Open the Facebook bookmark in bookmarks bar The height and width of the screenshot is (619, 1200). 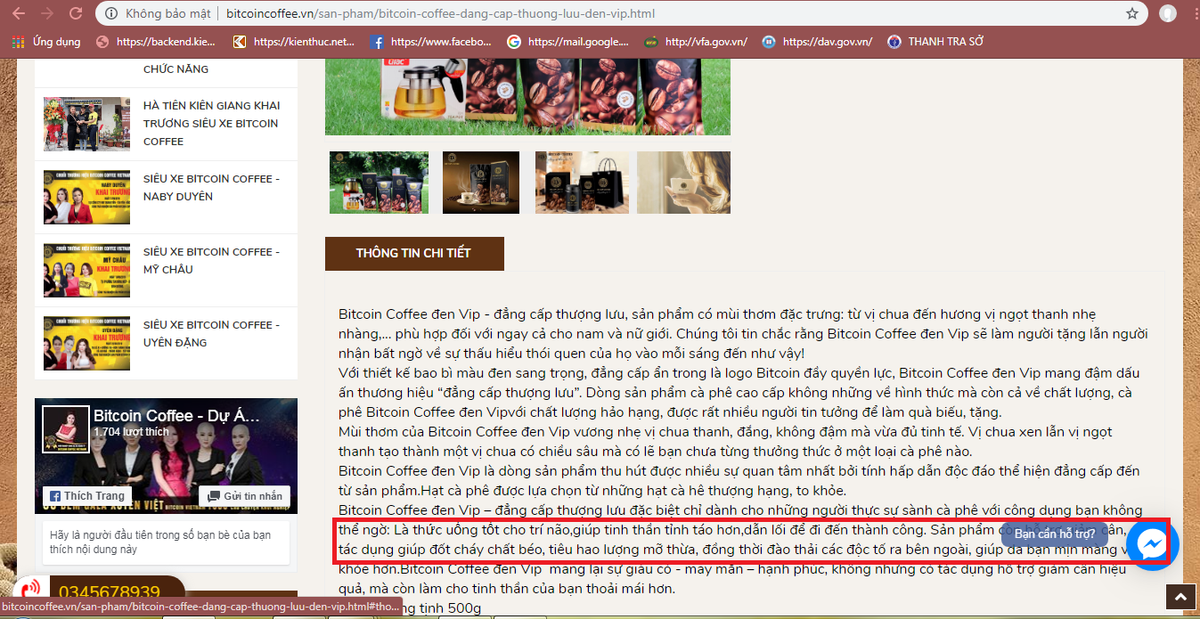point(430,42)
